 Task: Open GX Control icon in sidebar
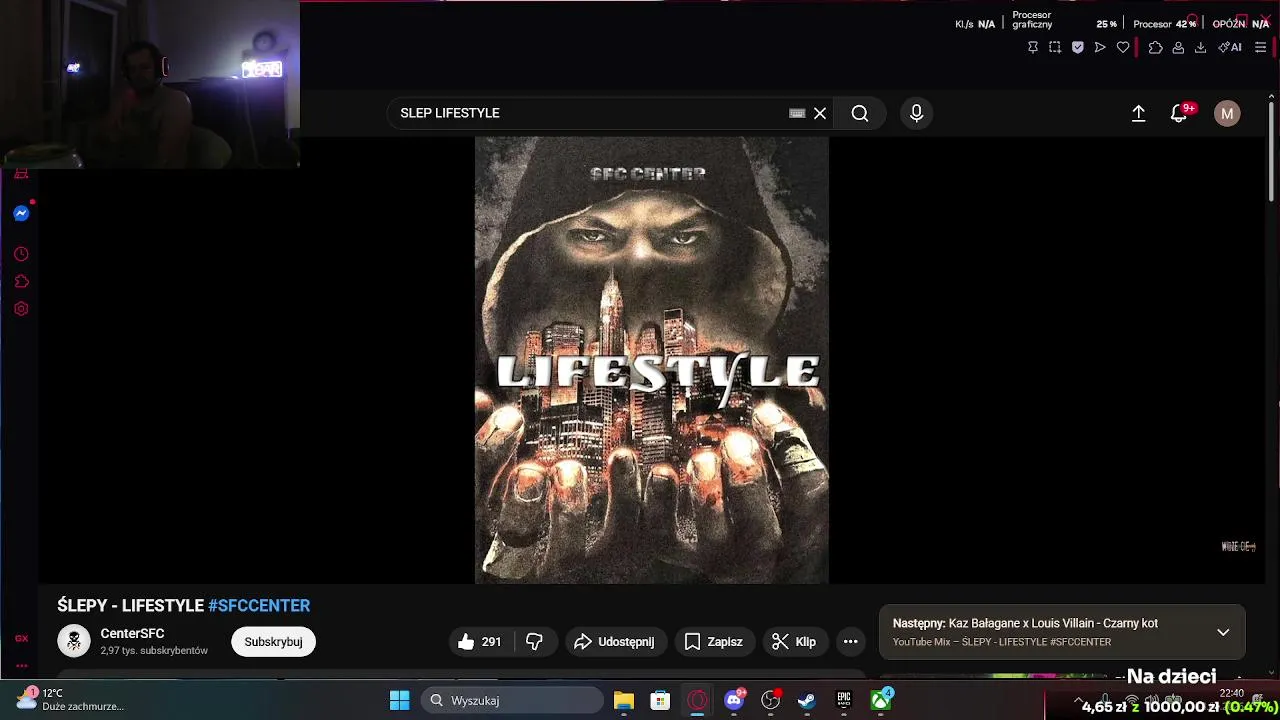pyautogui.click(x=21, y=638)
